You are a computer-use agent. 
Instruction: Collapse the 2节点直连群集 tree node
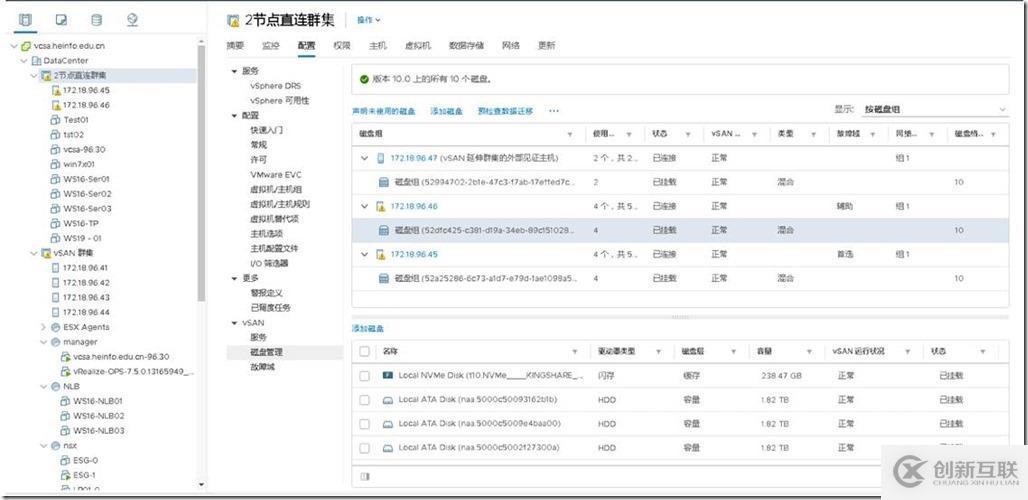[x=33, y=75]
